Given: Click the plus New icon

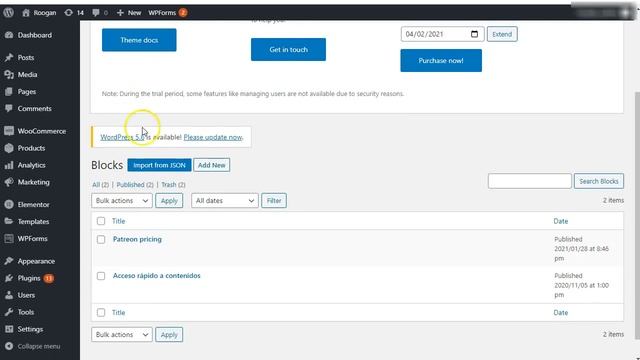Looking at the screenshot, I should coord(120,13).
